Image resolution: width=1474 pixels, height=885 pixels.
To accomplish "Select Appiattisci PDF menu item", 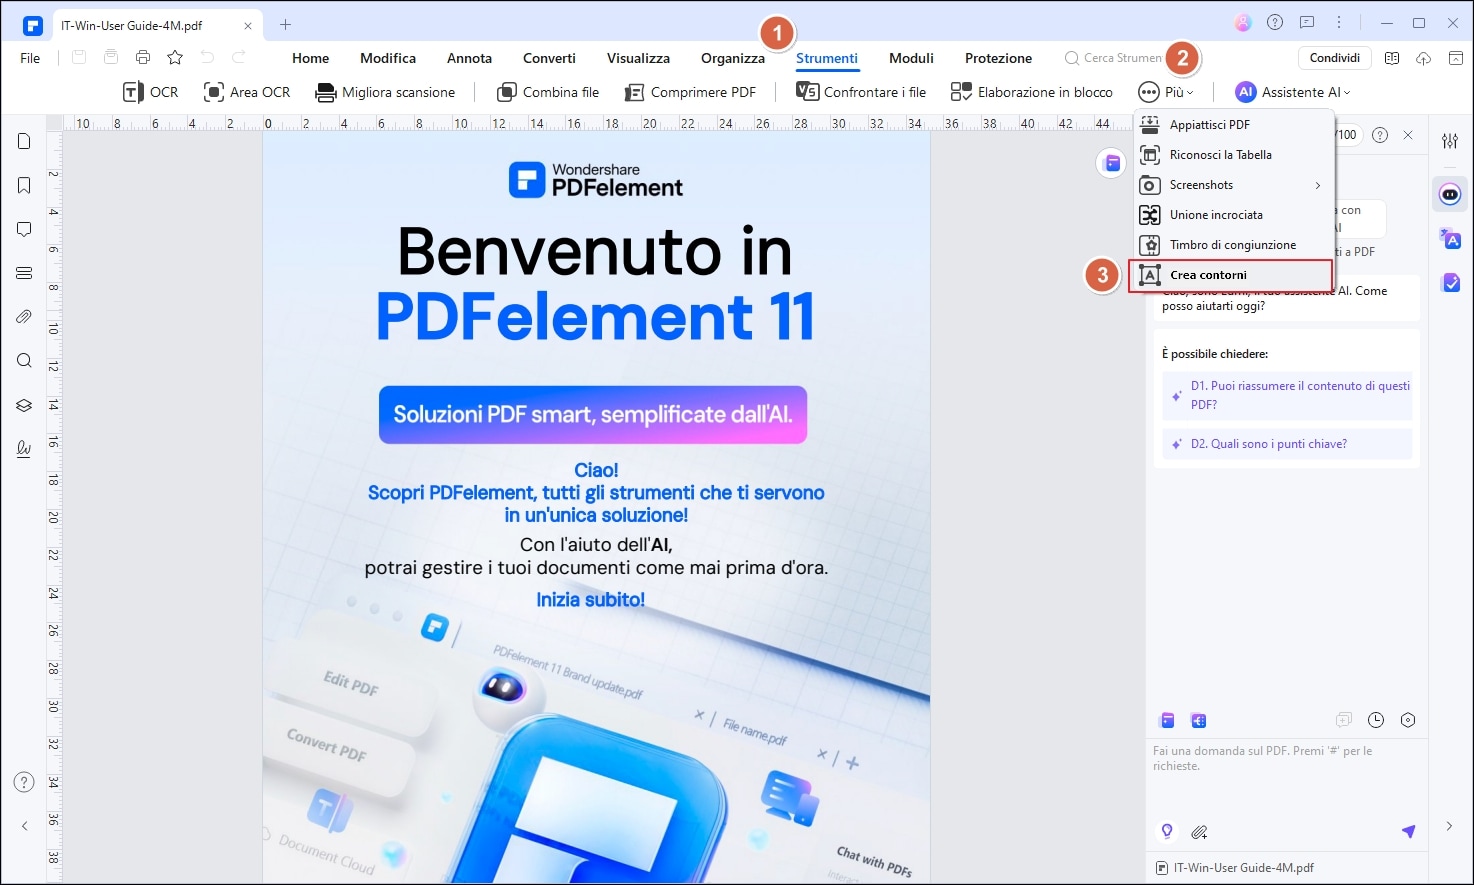I will 1234,125.
